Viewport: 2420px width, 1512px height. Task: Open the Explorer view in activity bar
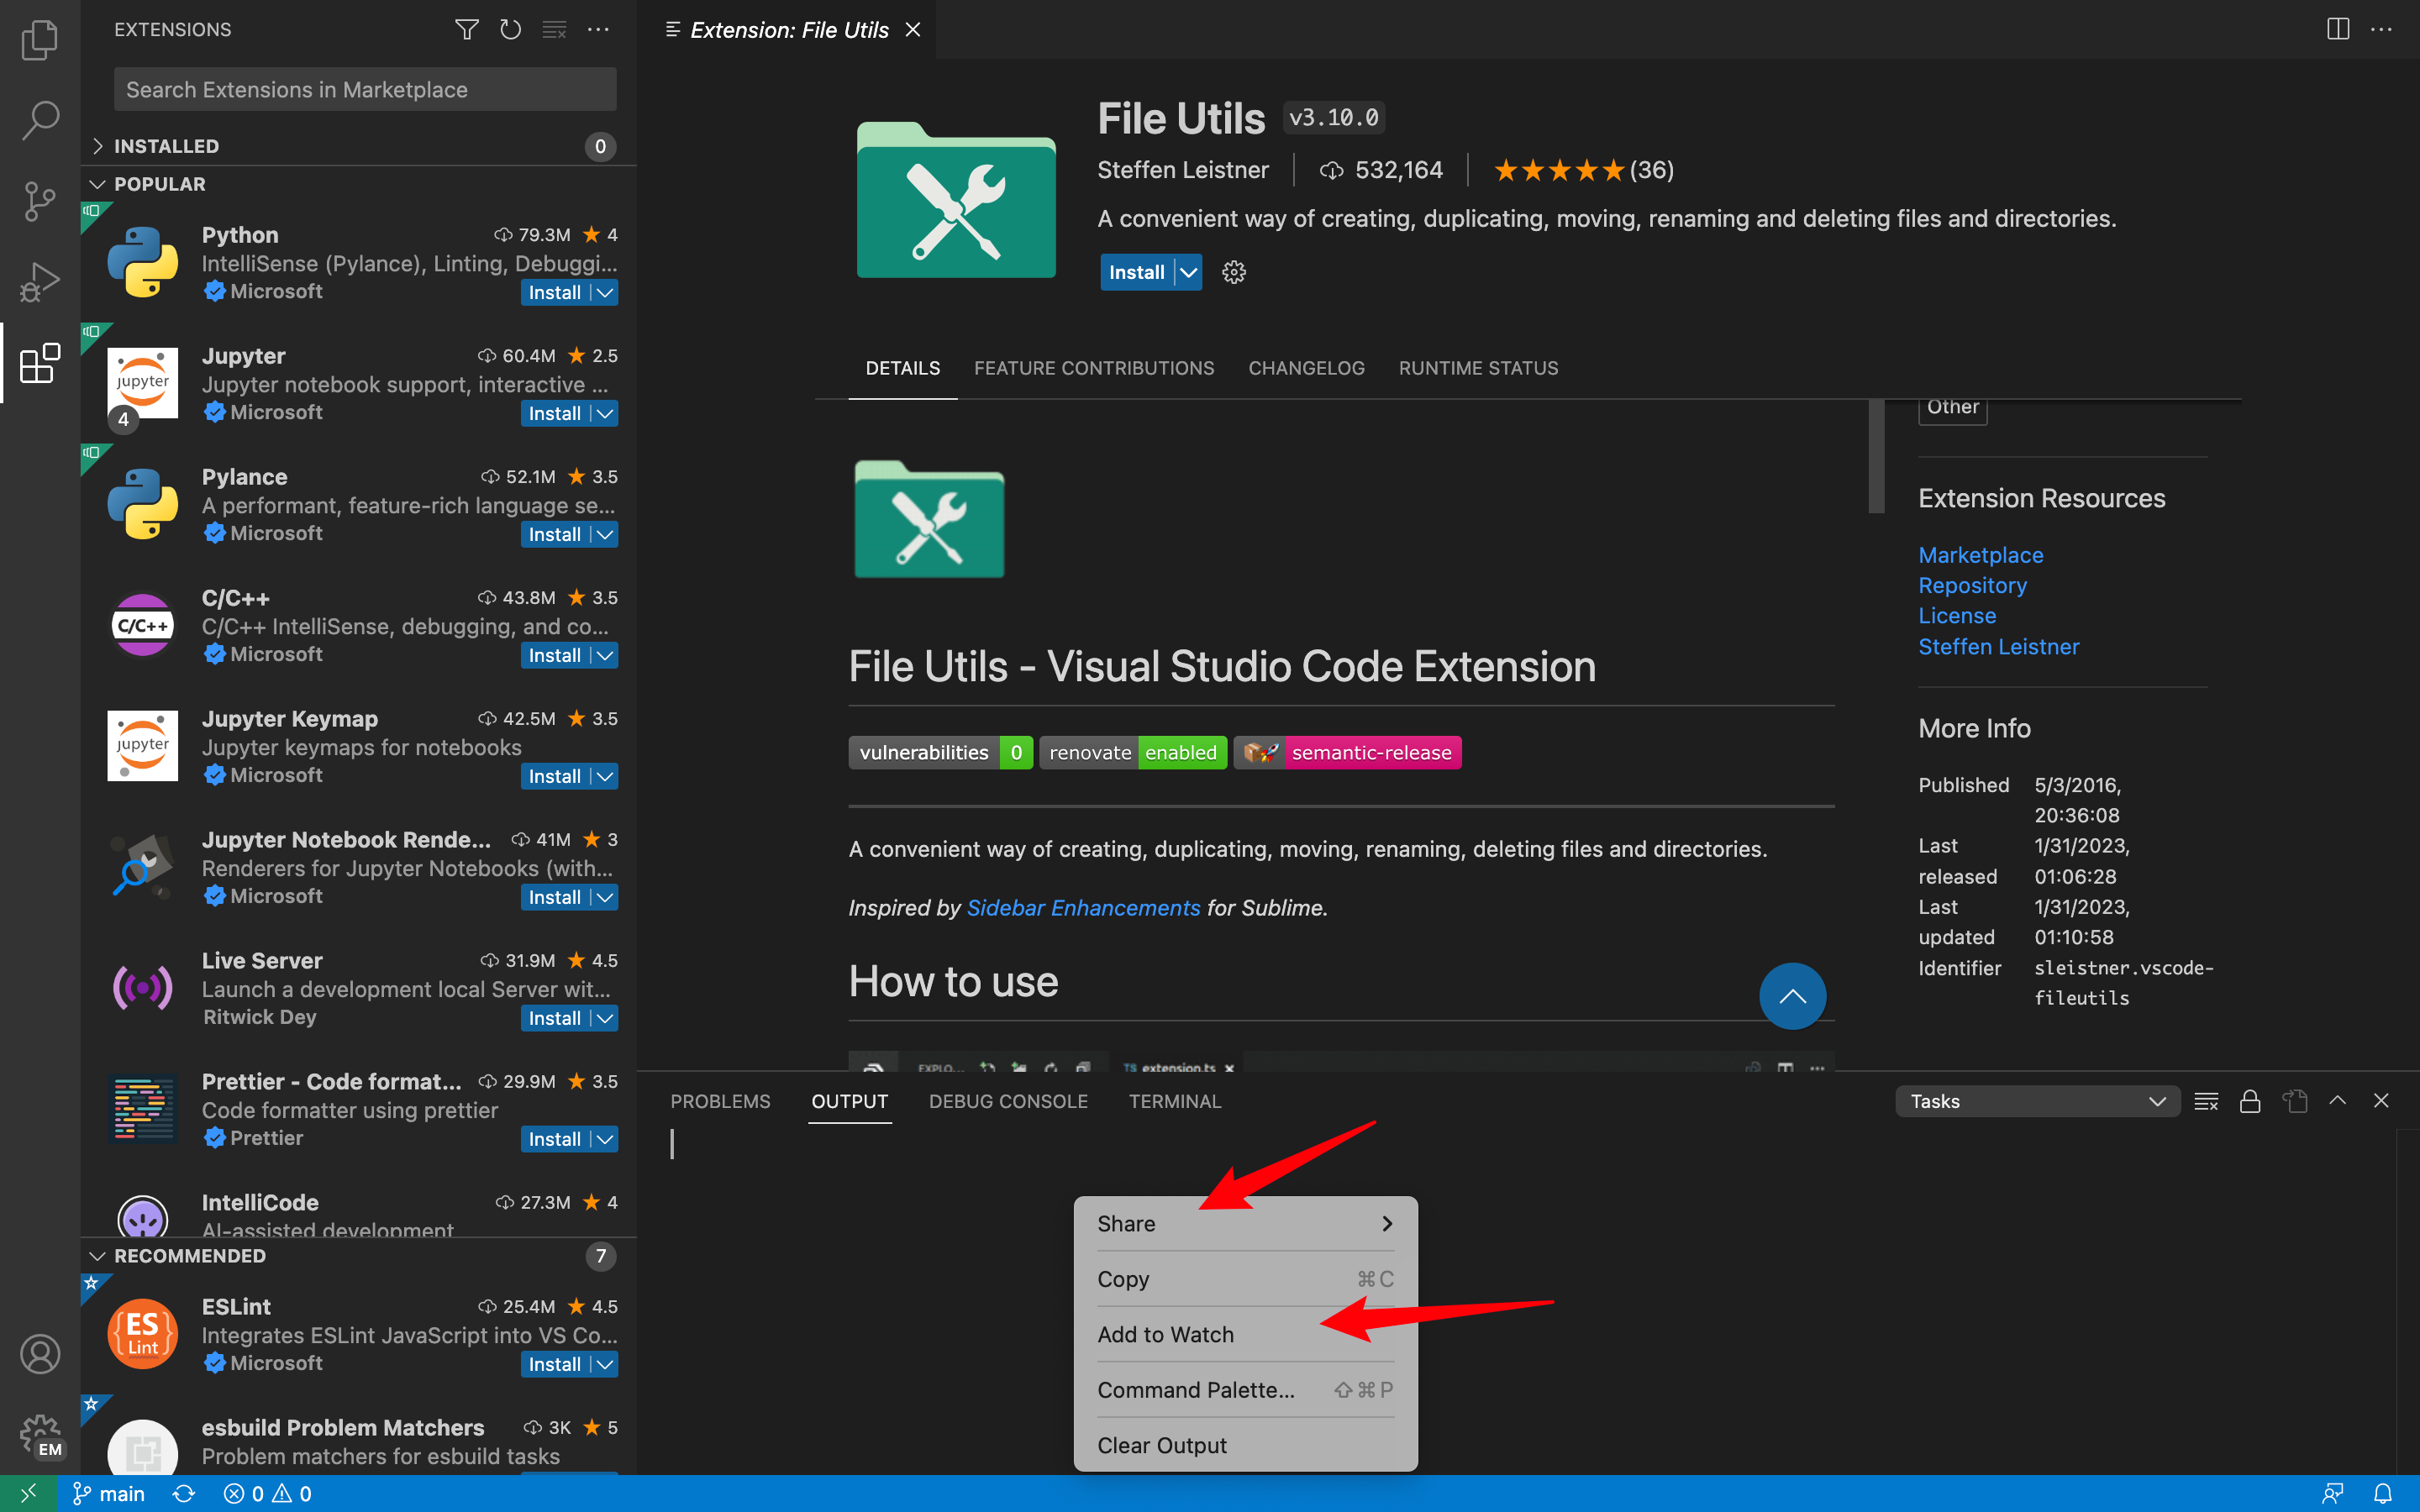(40, 40)
